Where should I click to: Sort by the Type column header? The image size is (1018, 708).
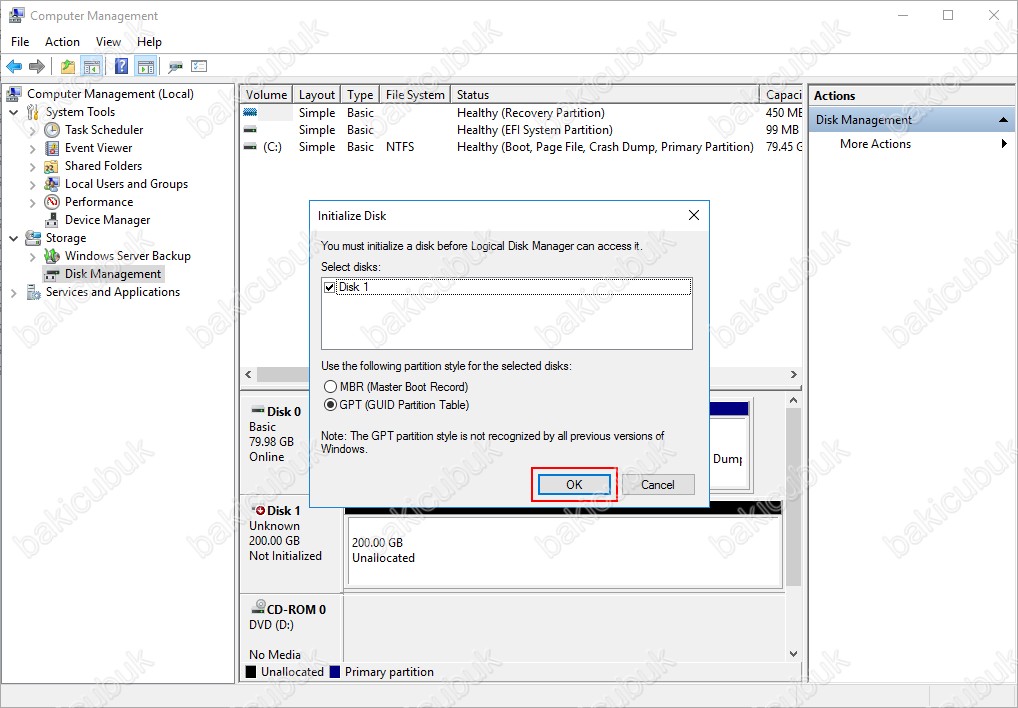360,95
